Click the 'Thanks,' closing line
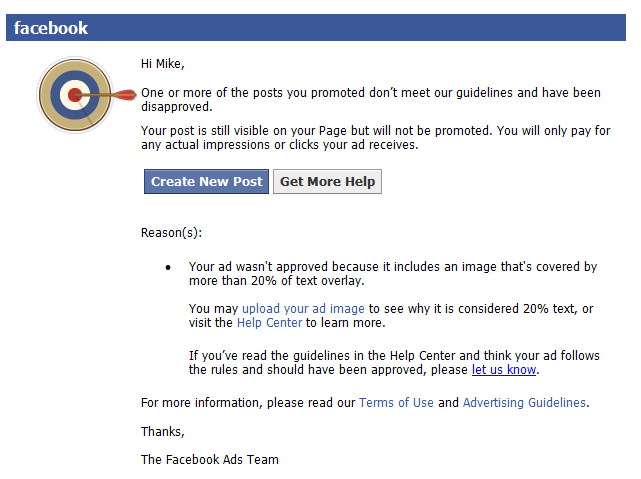Screen dimensions: 641x479 coord(163,431)
